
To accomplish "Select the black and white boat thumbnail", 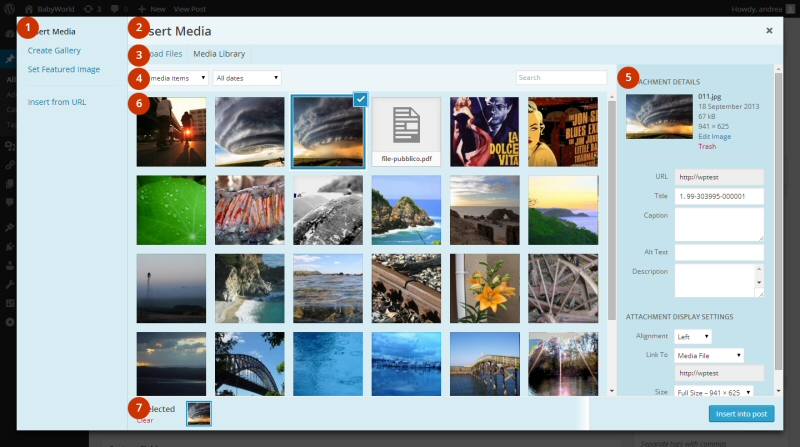I will coord(328,210).
